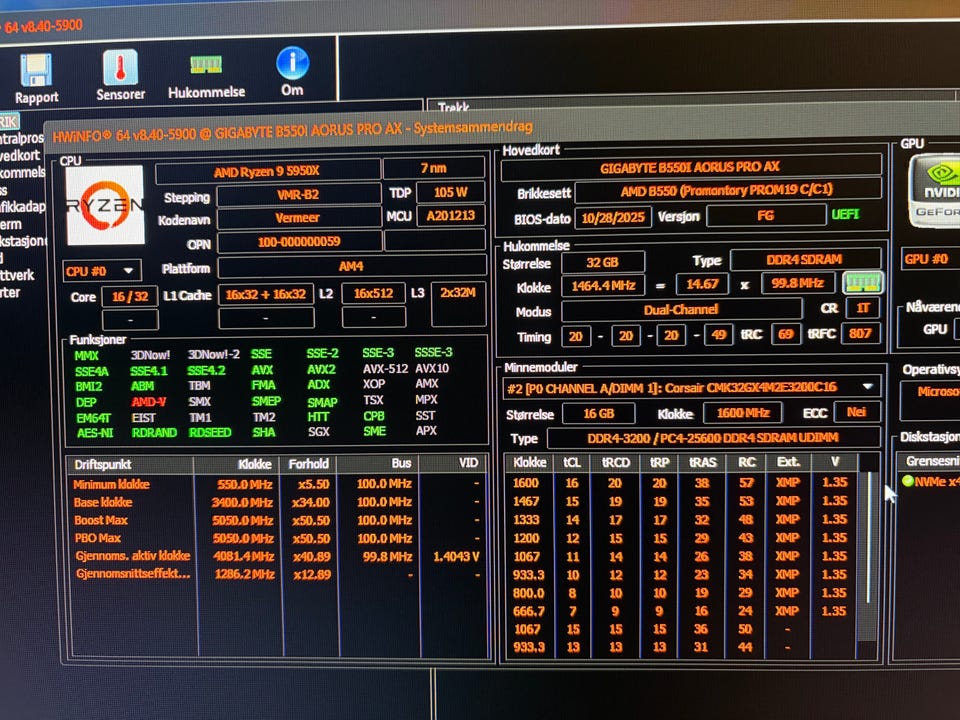The image size is (960, 720).
Task: Click the green memory module icon
Action: [x=863, y=282]
